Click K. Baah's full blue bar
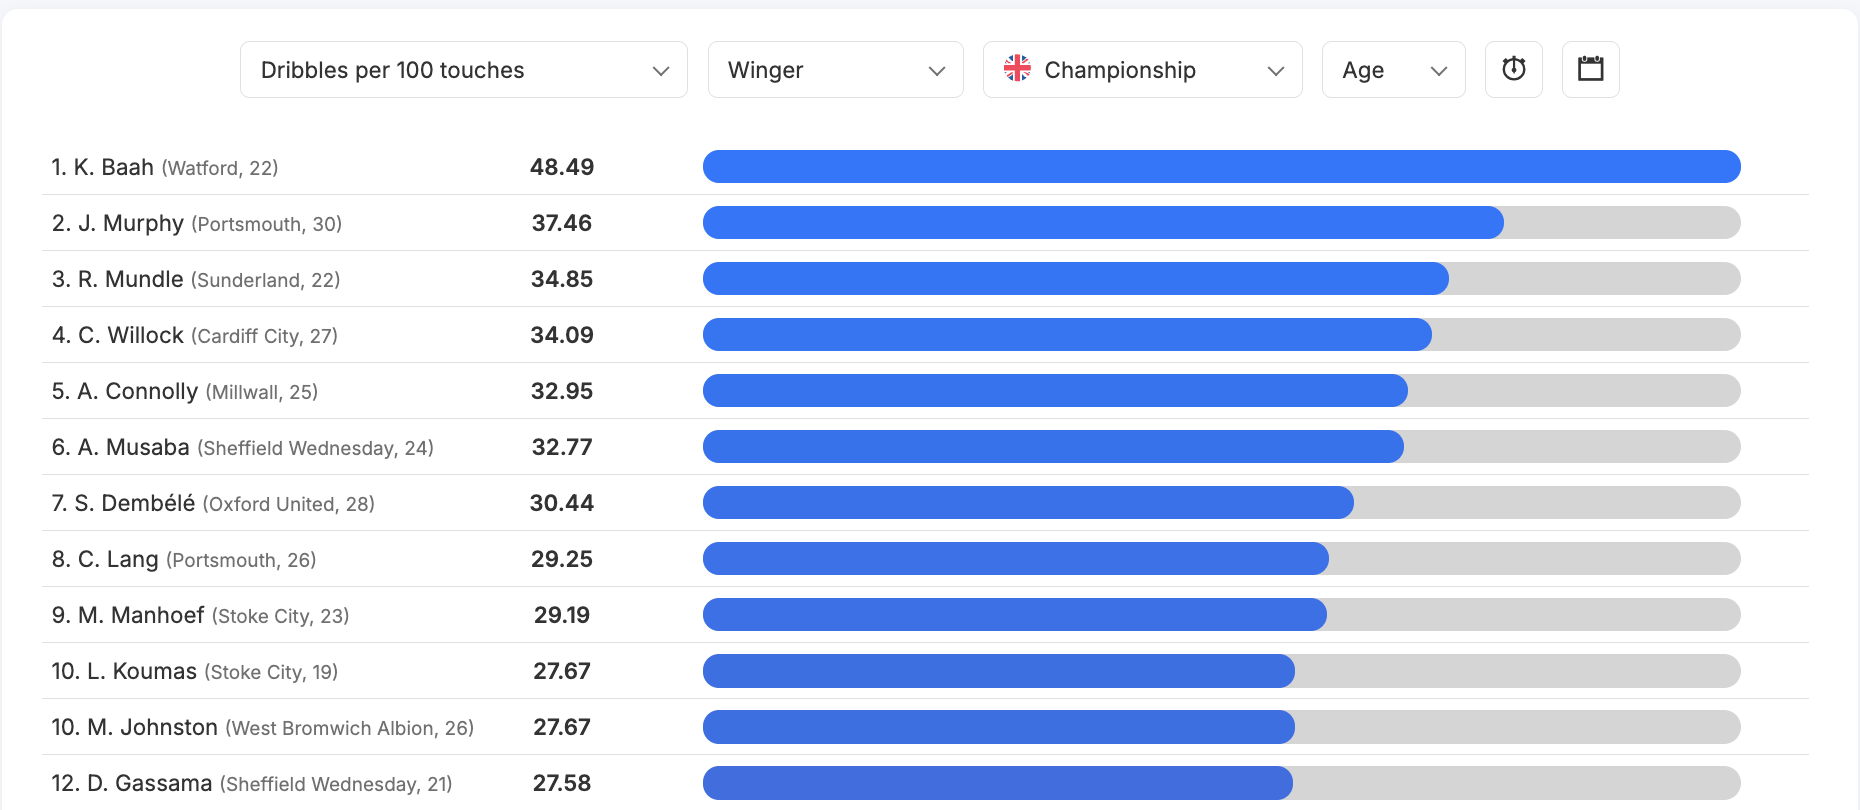The height and width of the screenshot is (810, 1860). pyautogui.click(x=1222, y=167)
